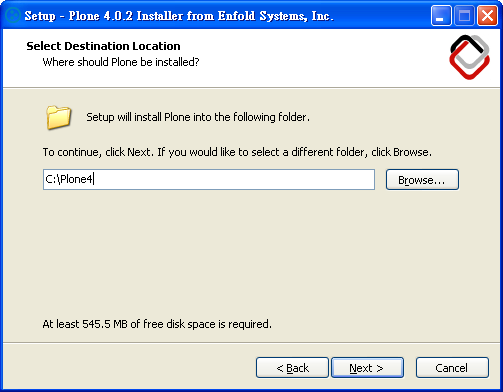The height and width of the screenshot is (392, 503).
Task: Open the Setup system menu icon in title bar
Action: pyautogui.click(x=13, y=16)
